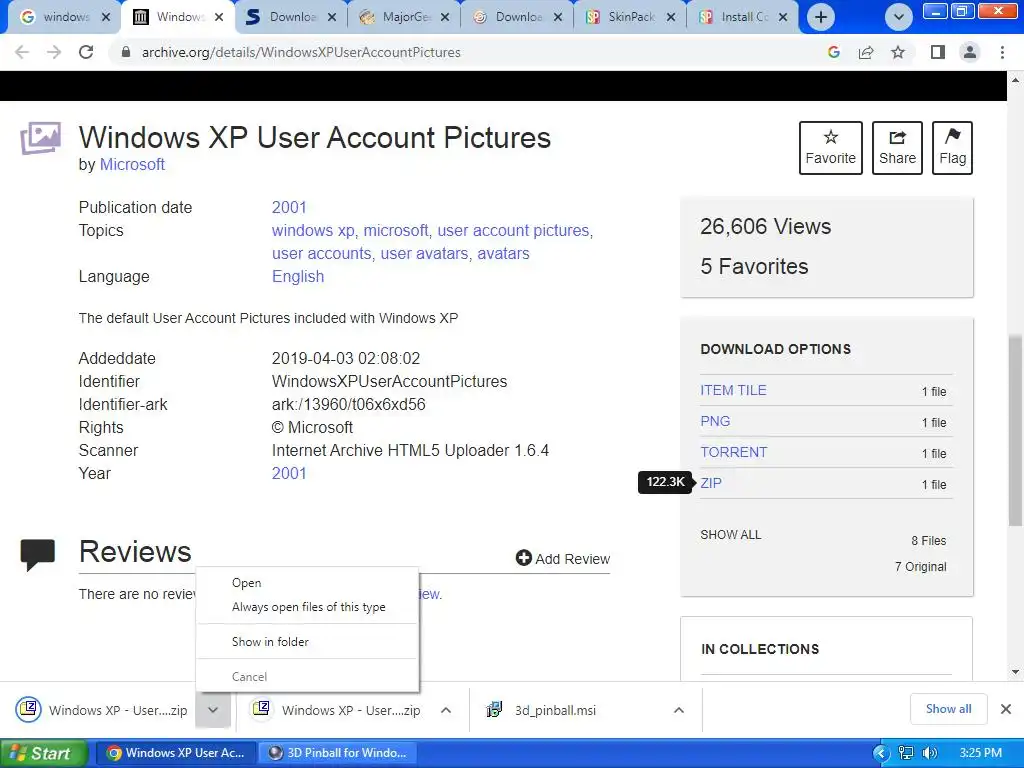The width and height of the screenshot is (1024, 768).
Task: Reload the archive.org page
Action: pos(86,52)
